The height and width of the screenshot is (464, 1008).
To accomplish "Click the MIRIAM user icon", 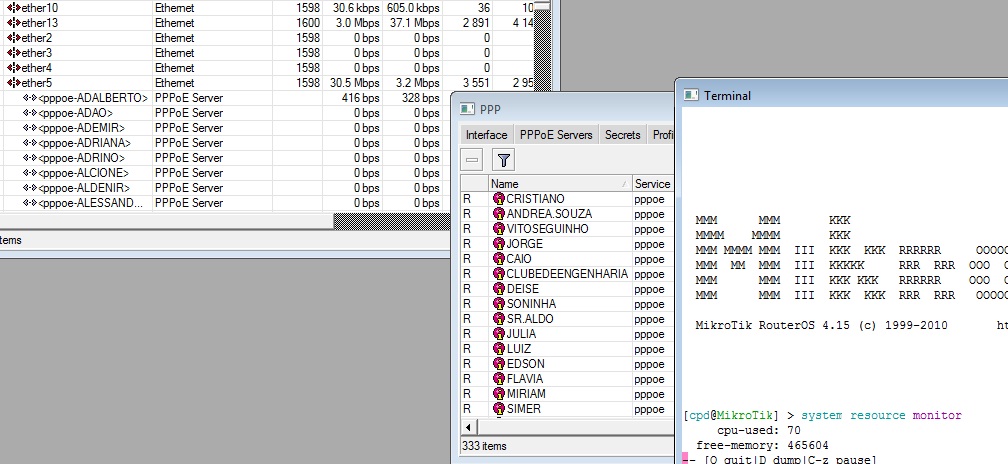I will [x=499, y=394].
